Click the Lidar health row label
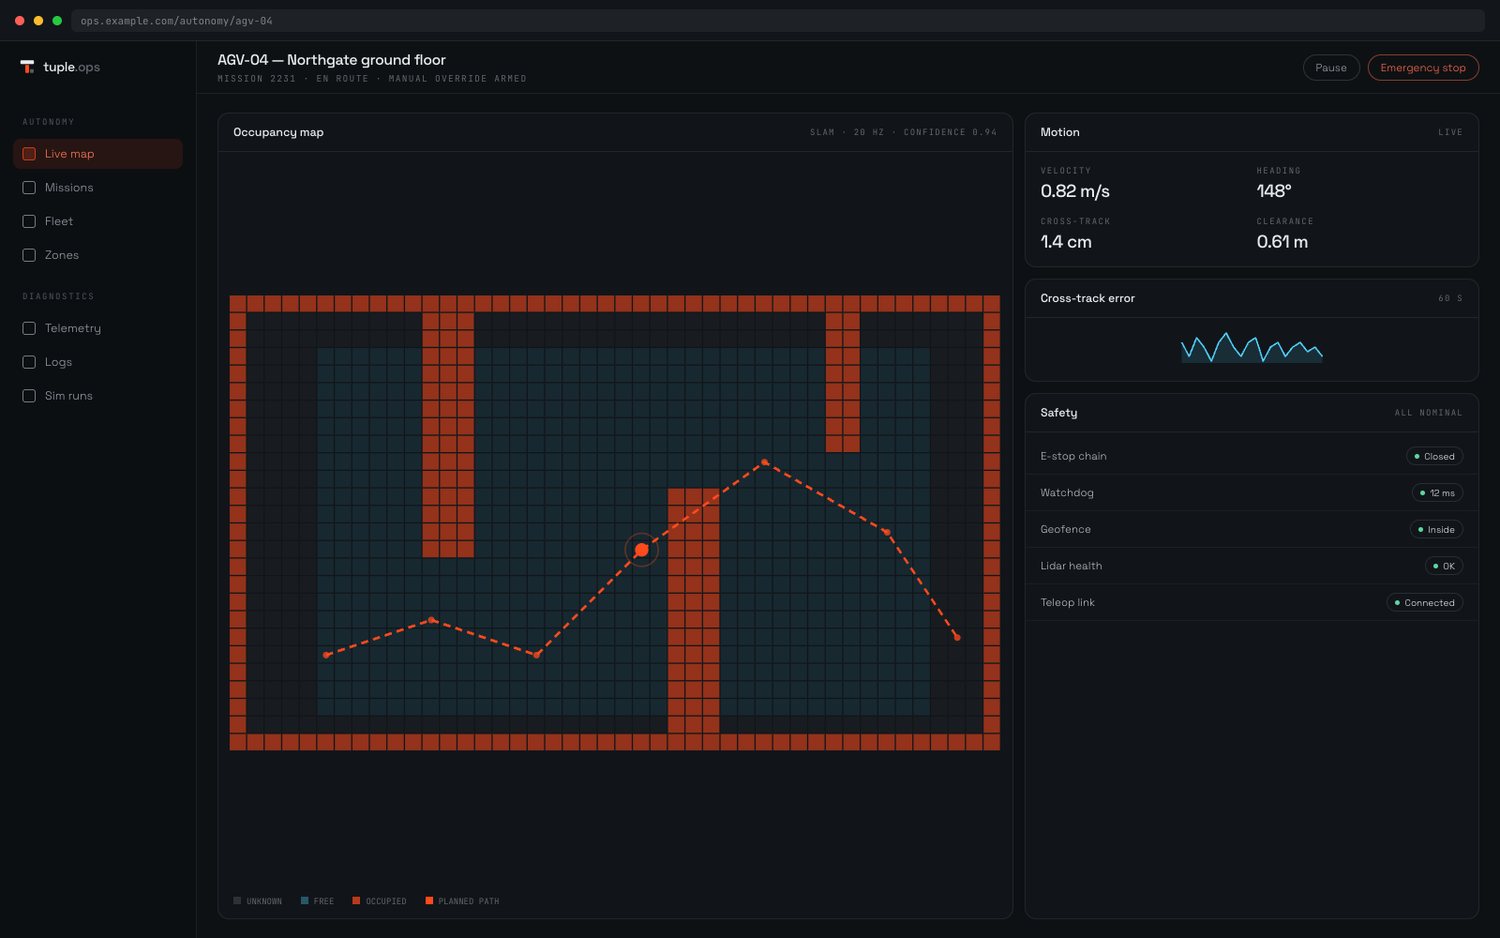Image resolution: width=1500 pixels, height=938 pixels. [x=1071, y=566]
